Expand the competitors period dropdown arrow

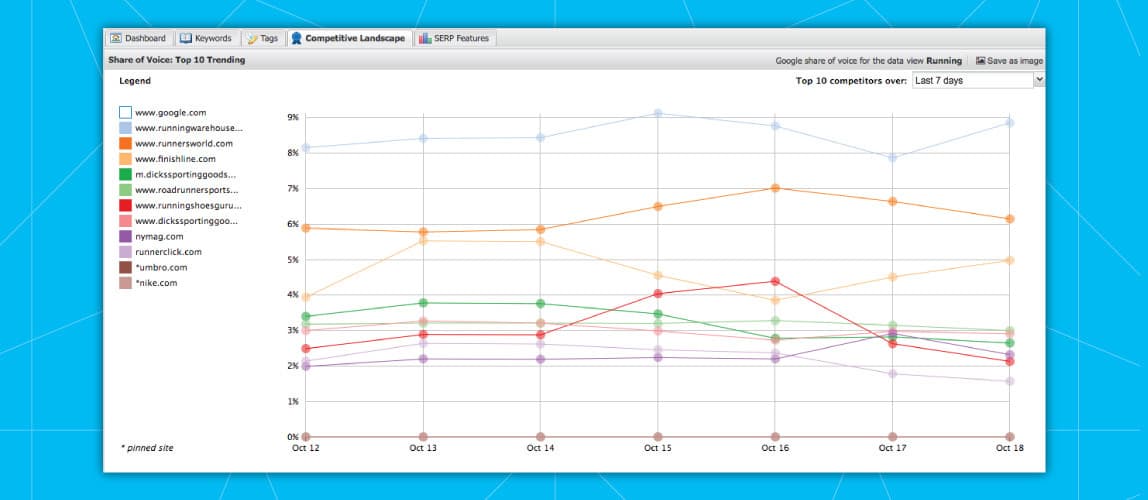(1039, 80)
